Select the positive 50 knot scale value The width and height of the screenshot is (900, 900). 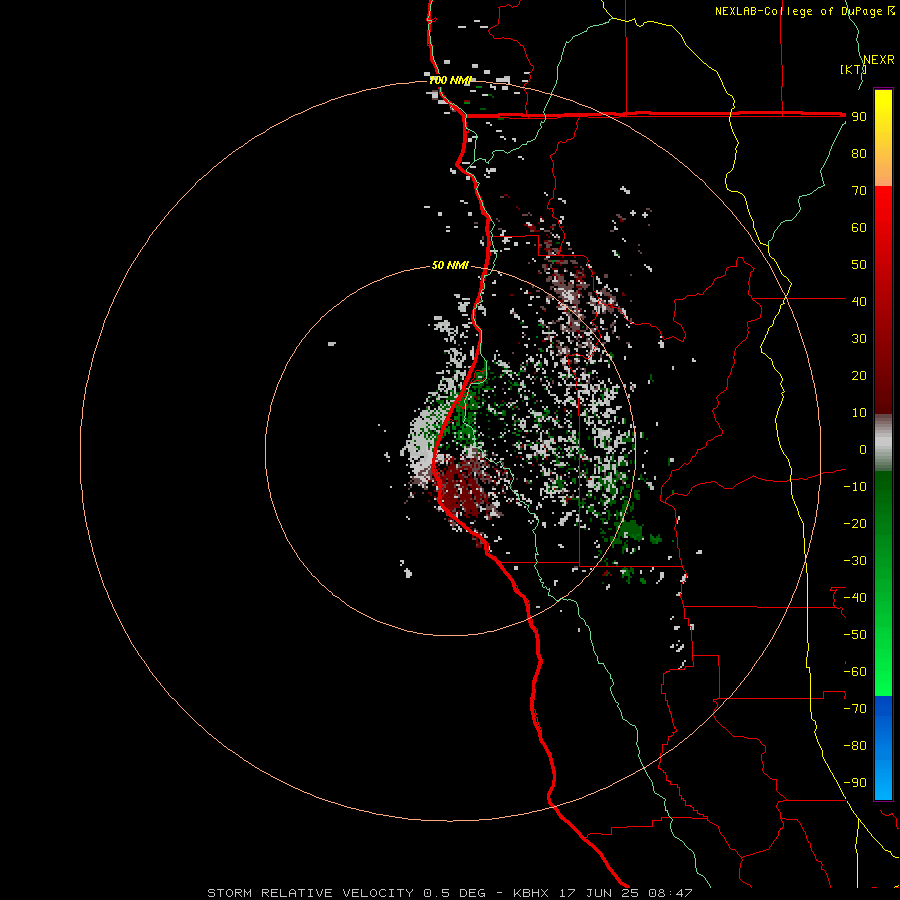(859, 265)
